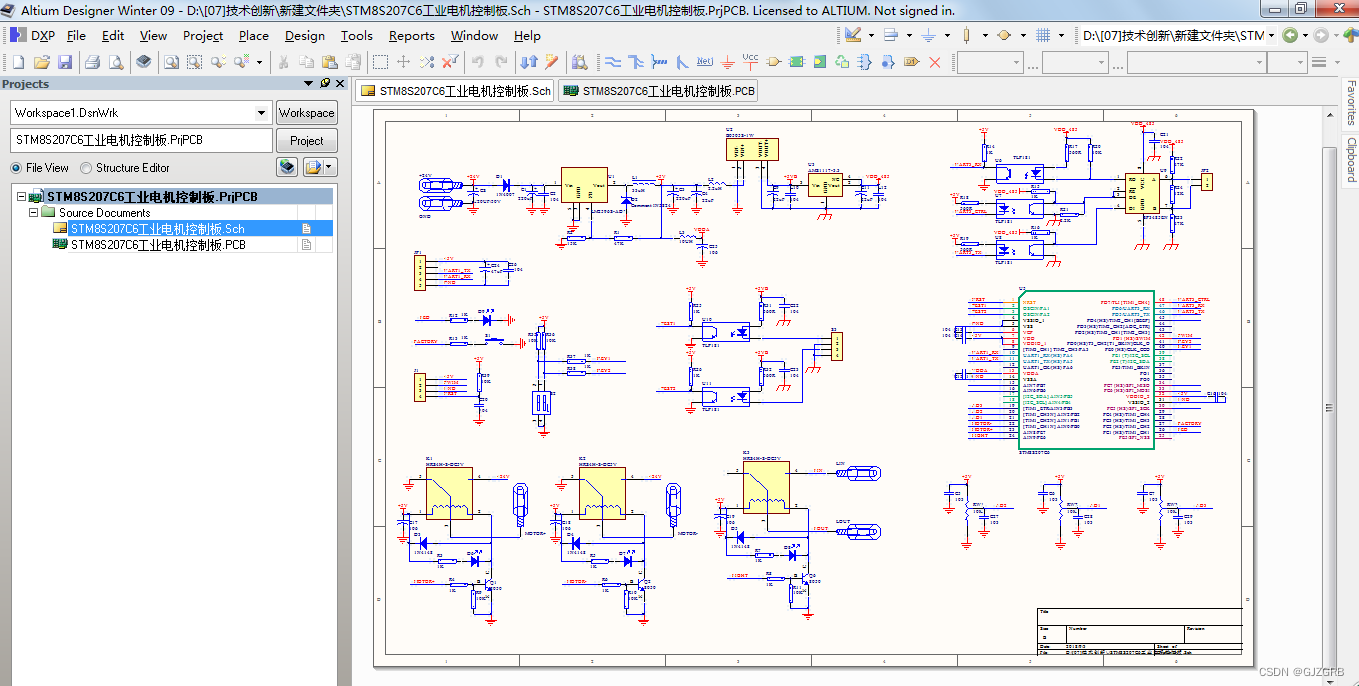The image size is (1359, 686).
Task: Fit document on screen zoom icon
Action: pyautogui.click(x=171, y=62)
